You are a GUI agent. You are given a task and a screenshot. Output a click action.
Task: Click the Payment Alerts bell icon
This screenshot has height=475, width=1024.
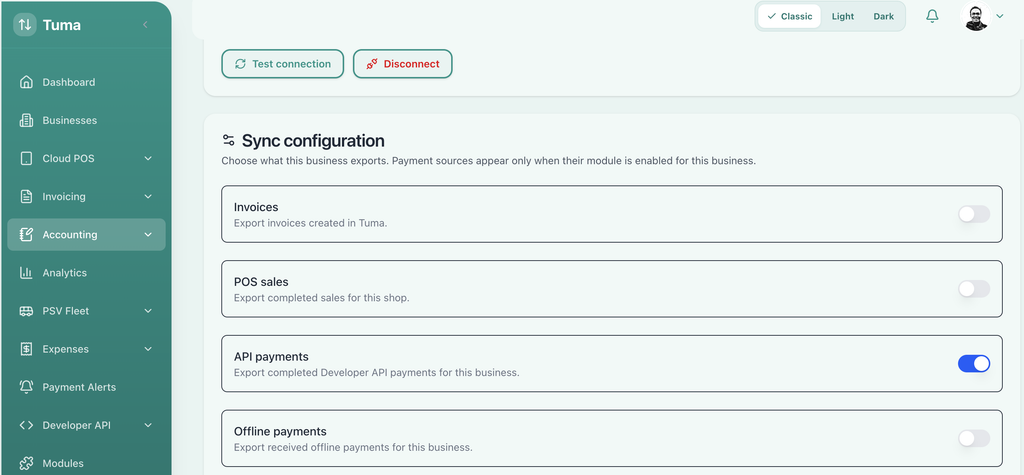pos(26,387)
